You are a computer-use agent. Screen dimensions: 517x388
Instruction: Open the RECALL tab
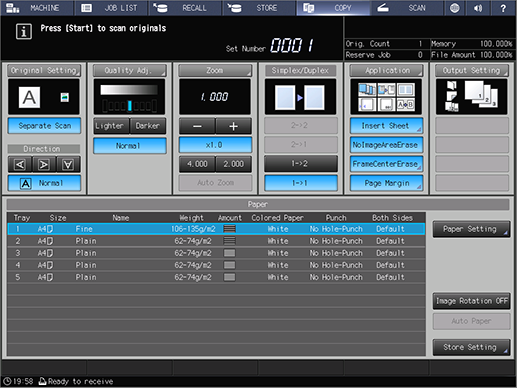click(x=185, y=8)
